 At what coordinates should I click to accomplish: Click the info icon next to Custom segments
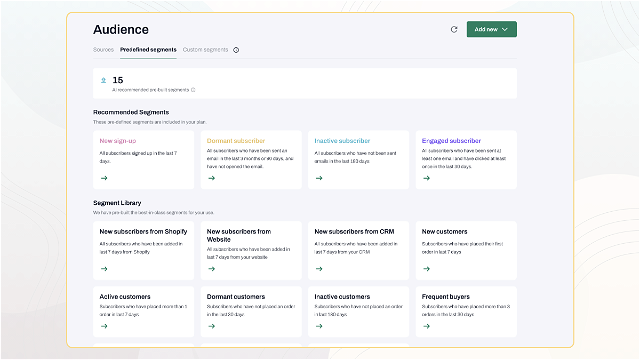coord(236,50)
